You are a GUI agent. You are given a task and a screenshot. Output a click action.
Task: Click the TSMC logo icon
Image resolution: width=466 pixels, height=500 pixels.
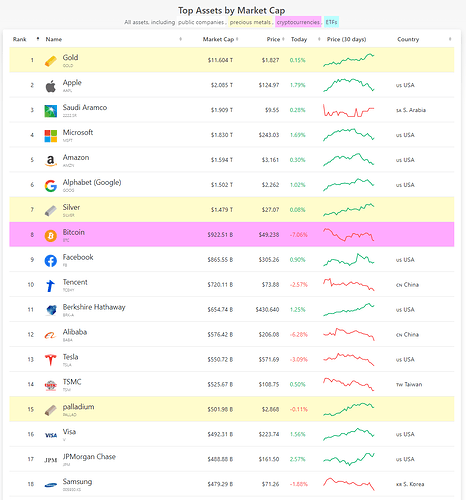[51, 385]
